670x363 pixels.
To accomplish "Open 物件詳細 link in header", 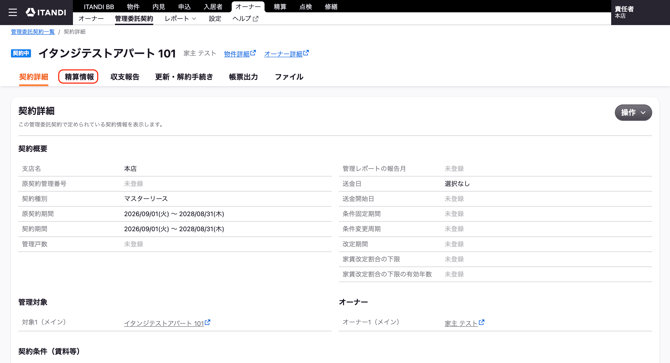I will (x=237, y=54).
